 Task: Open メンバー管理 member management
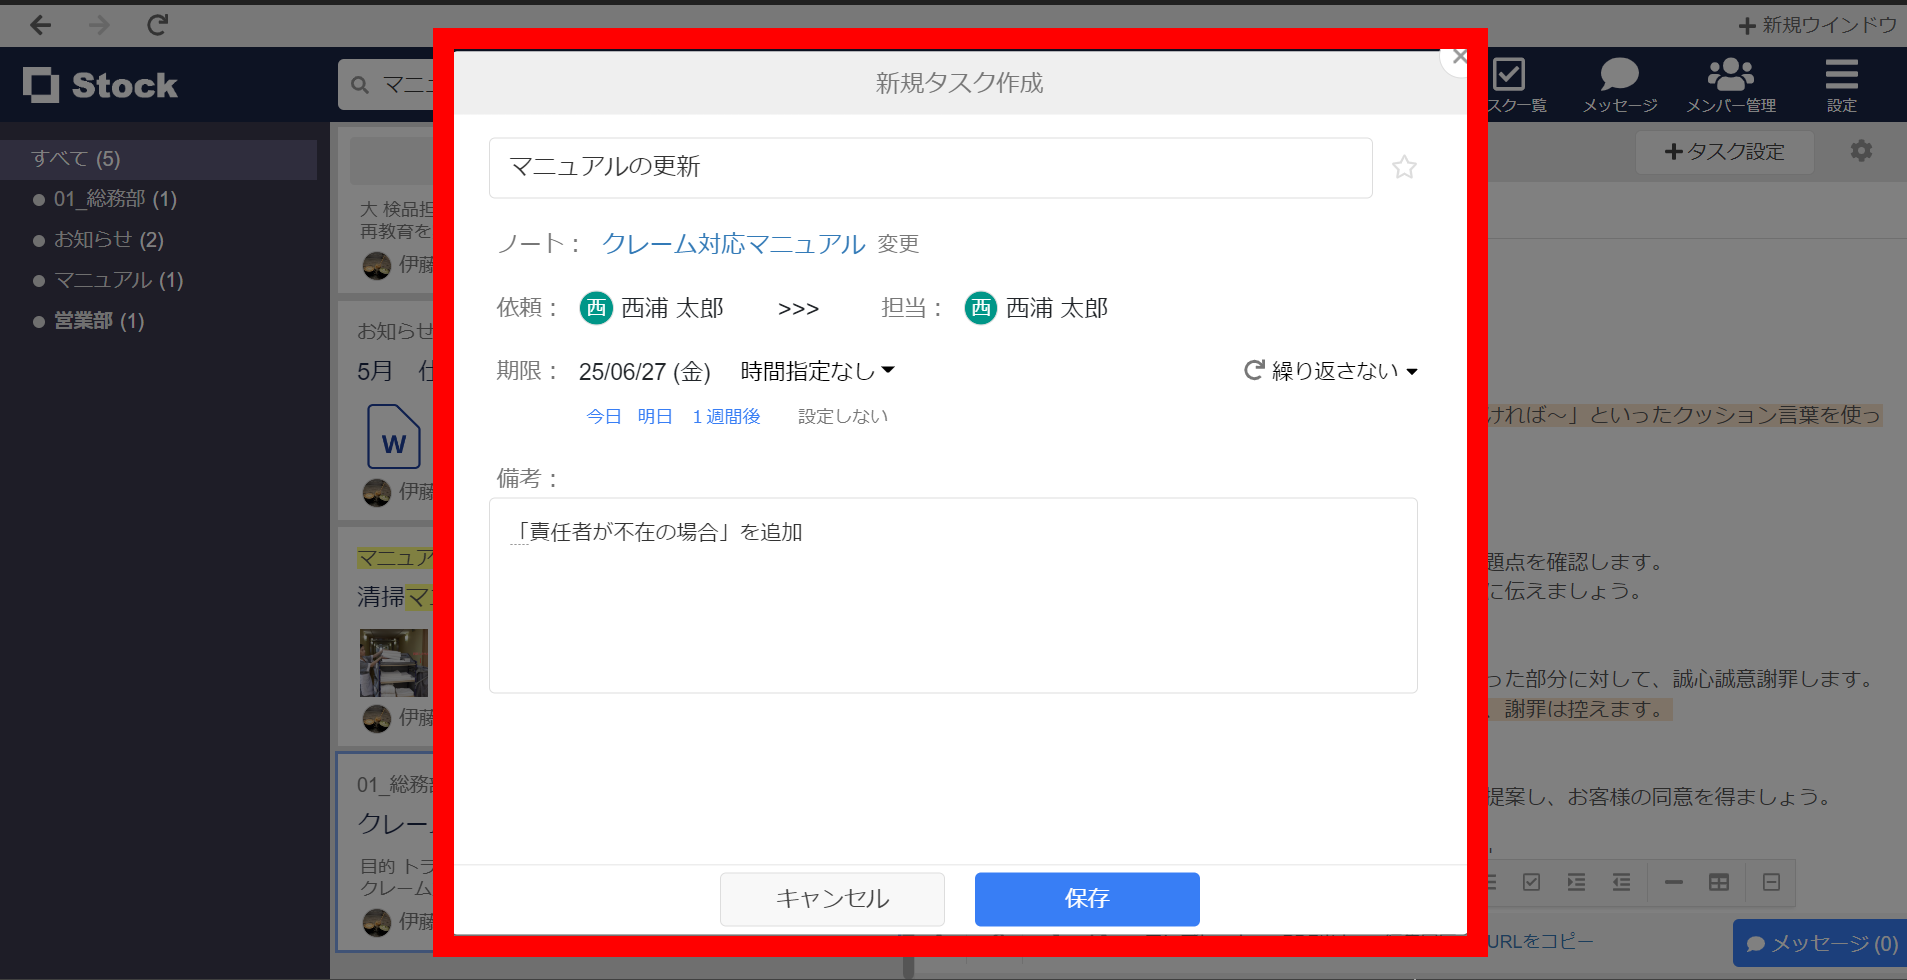point(1729,83)
